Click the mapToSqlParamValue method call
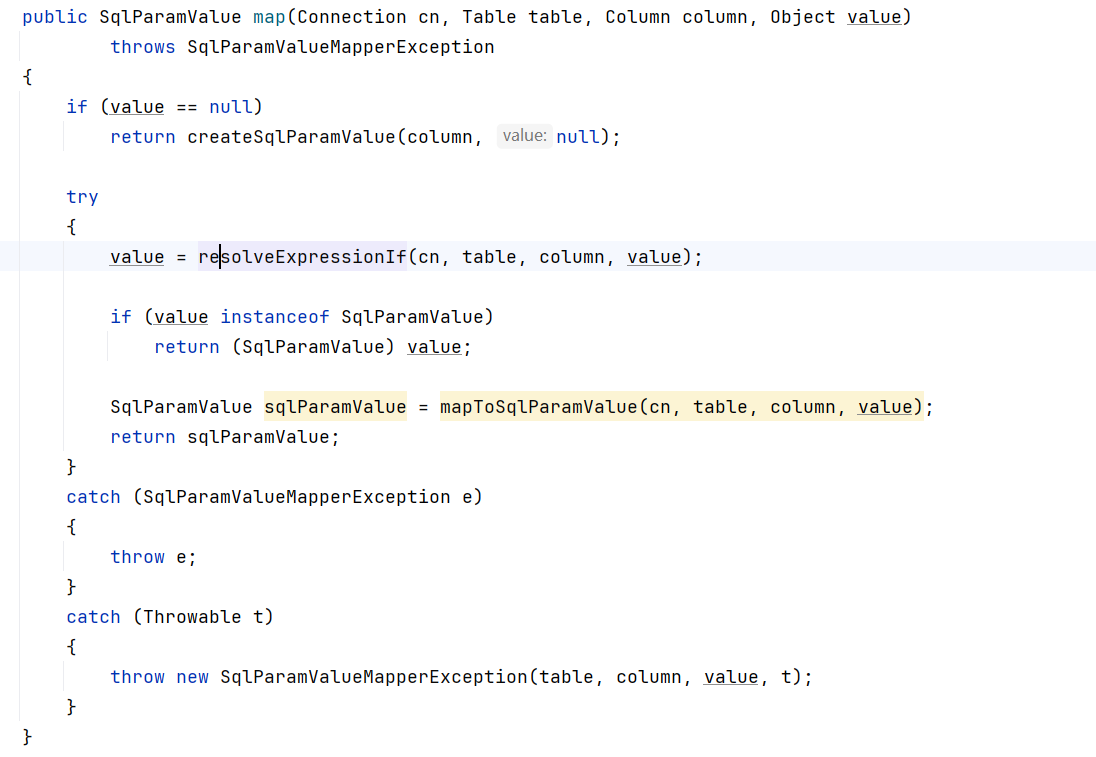Viewport: 1096px width, 757px height. point(539,407)
